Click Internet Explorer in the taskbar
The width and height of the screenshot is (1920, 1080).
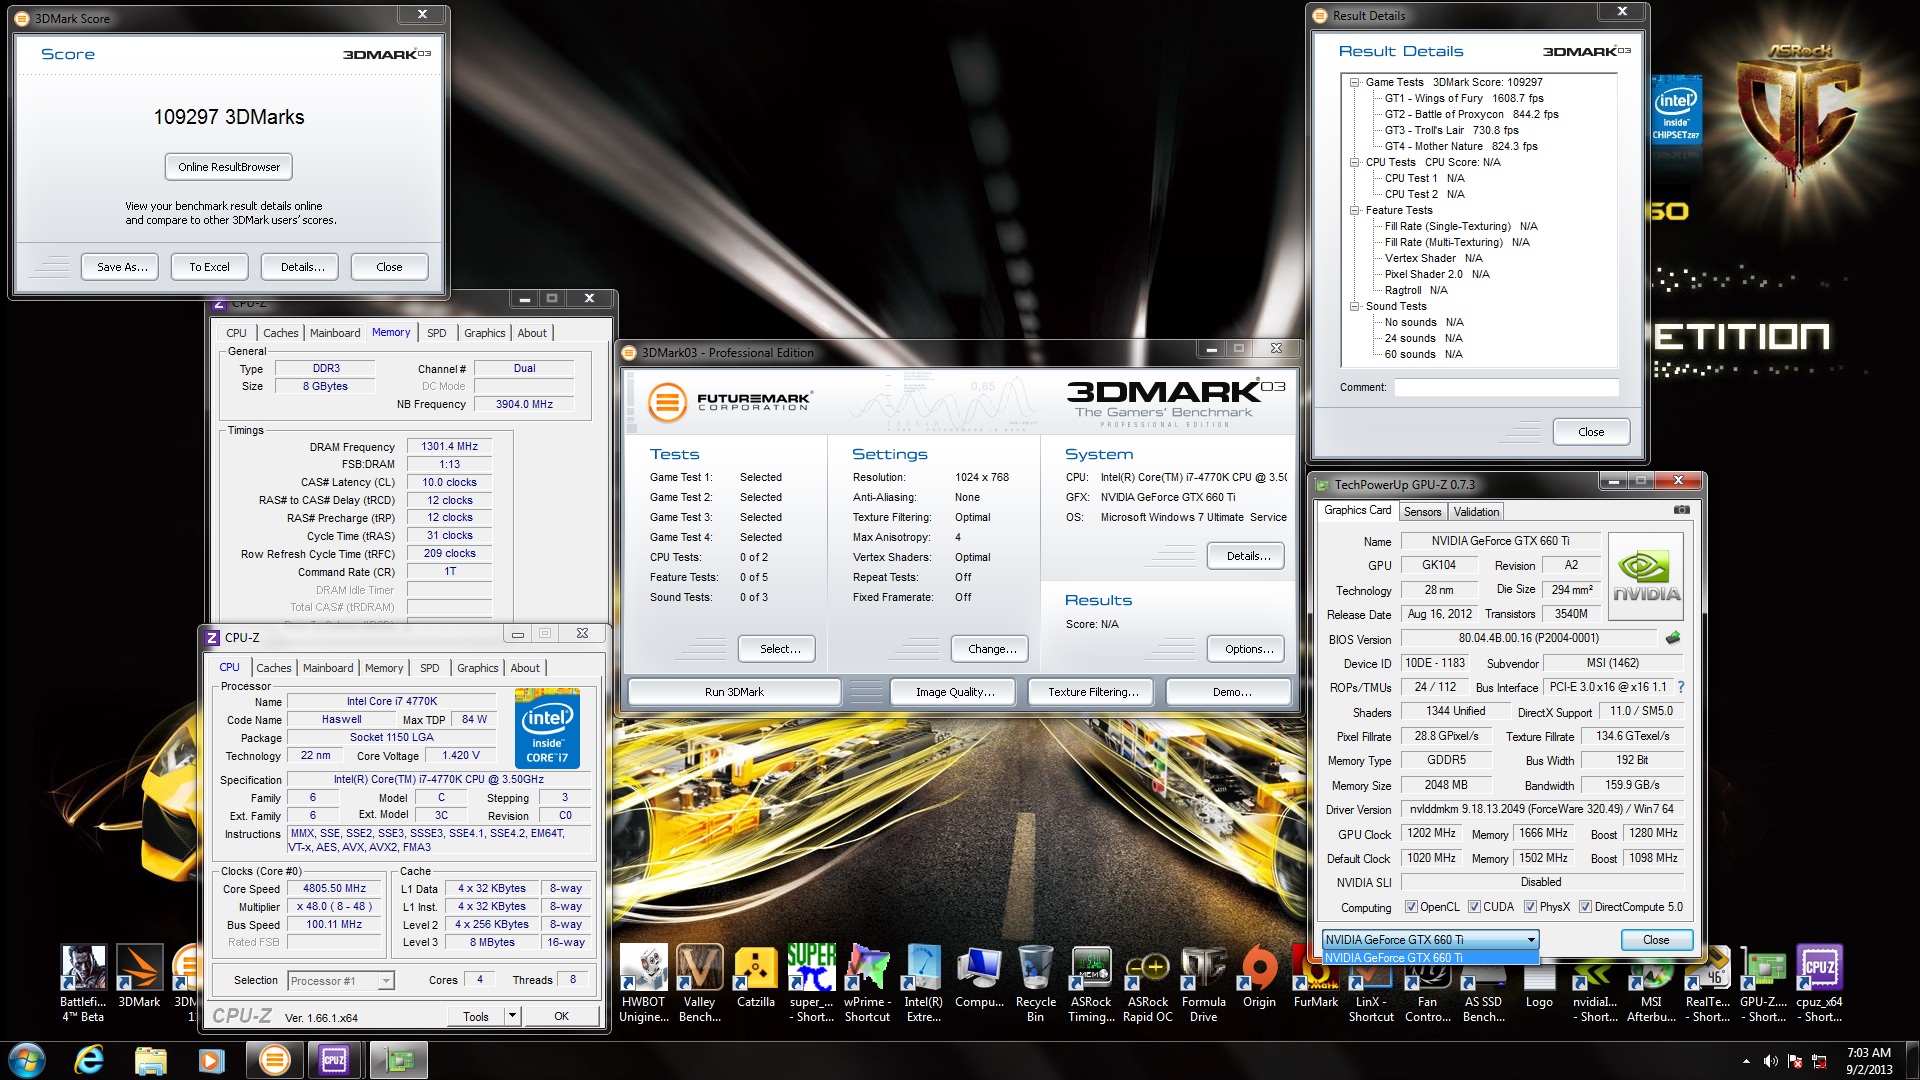coord(89,1059)
